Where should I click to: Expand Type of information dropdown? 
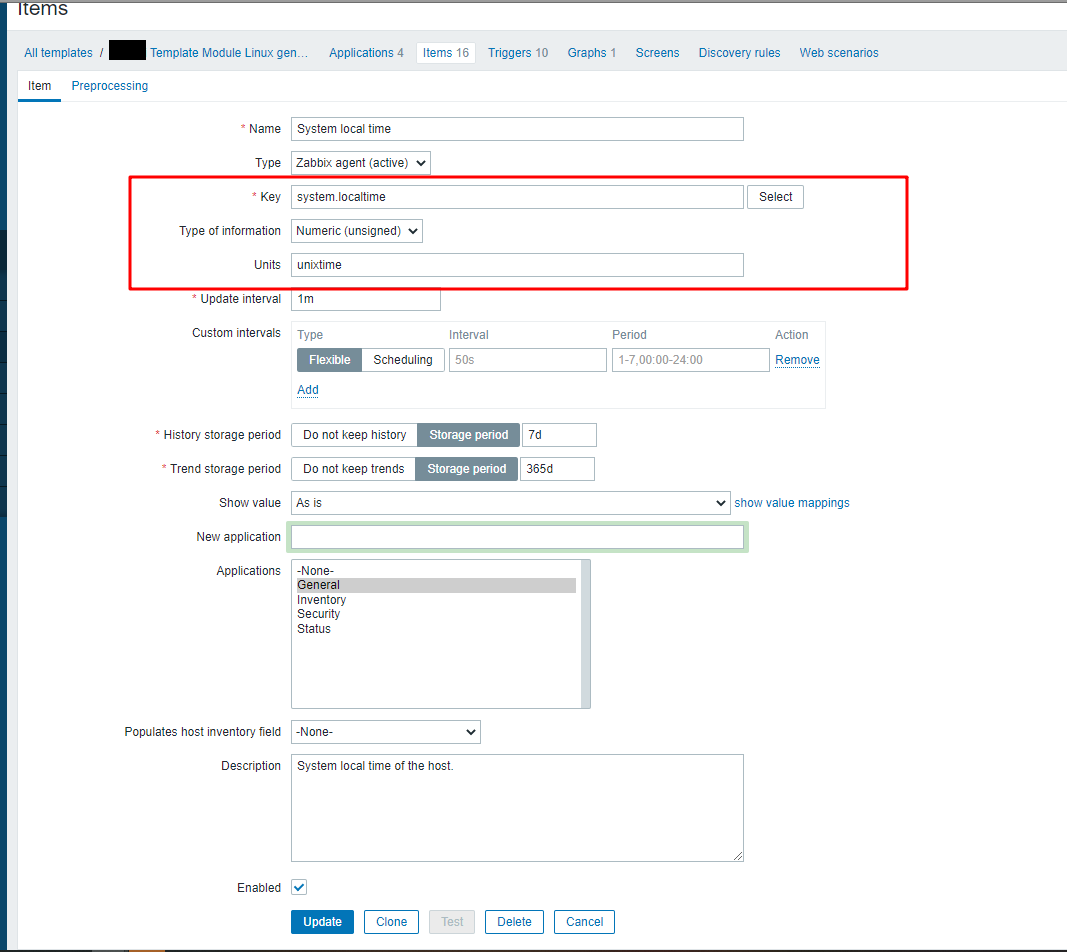tap(357, 231)
